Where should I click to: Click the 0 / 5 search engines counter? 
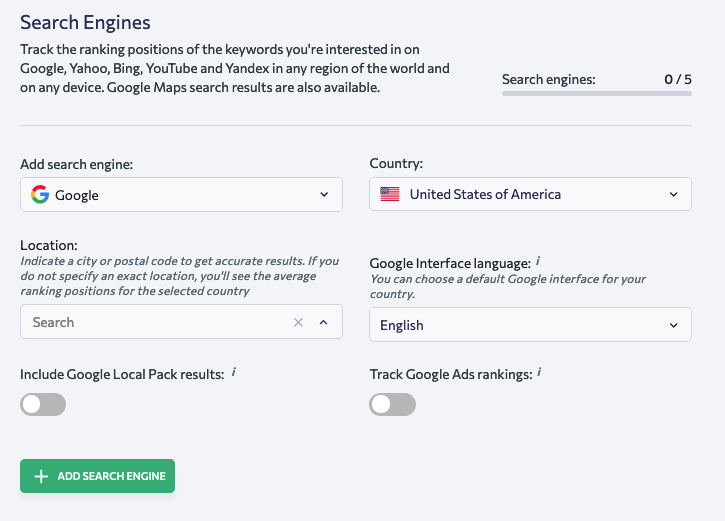pos(678,80)
